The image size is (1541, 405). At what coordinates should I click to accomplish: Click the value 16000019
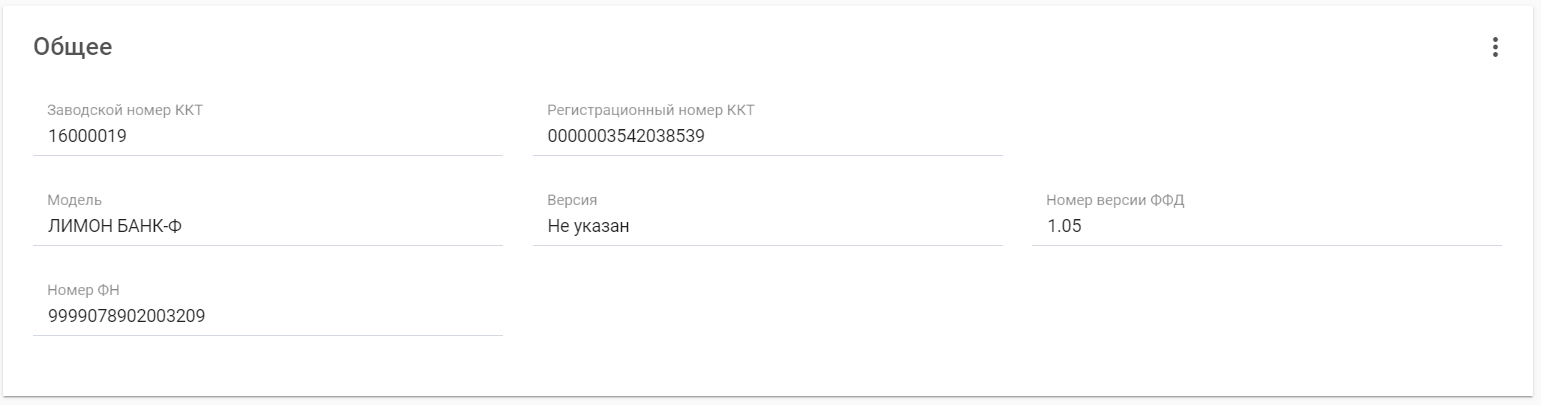[x=87, y=137]
